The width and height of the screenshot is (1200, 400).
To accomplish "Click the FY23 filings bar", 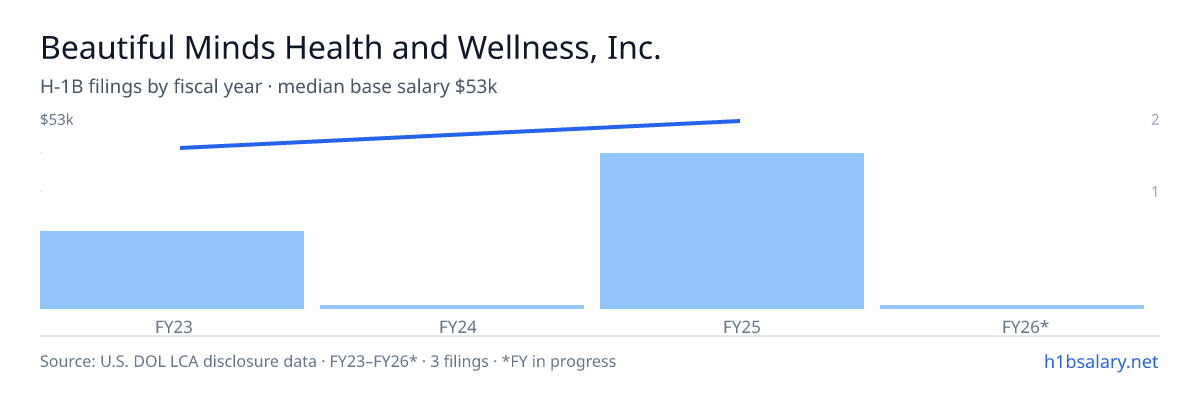I will pos(172,270).
